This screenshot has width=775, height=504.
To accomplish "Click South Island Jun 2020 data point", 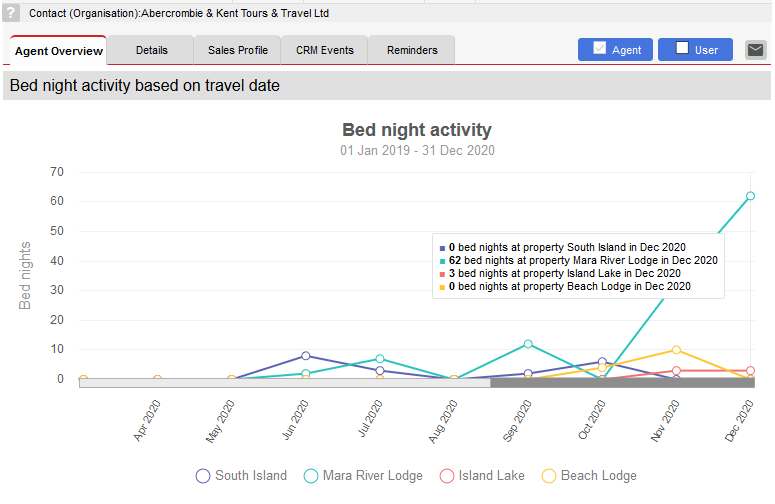I will [305, 356].
